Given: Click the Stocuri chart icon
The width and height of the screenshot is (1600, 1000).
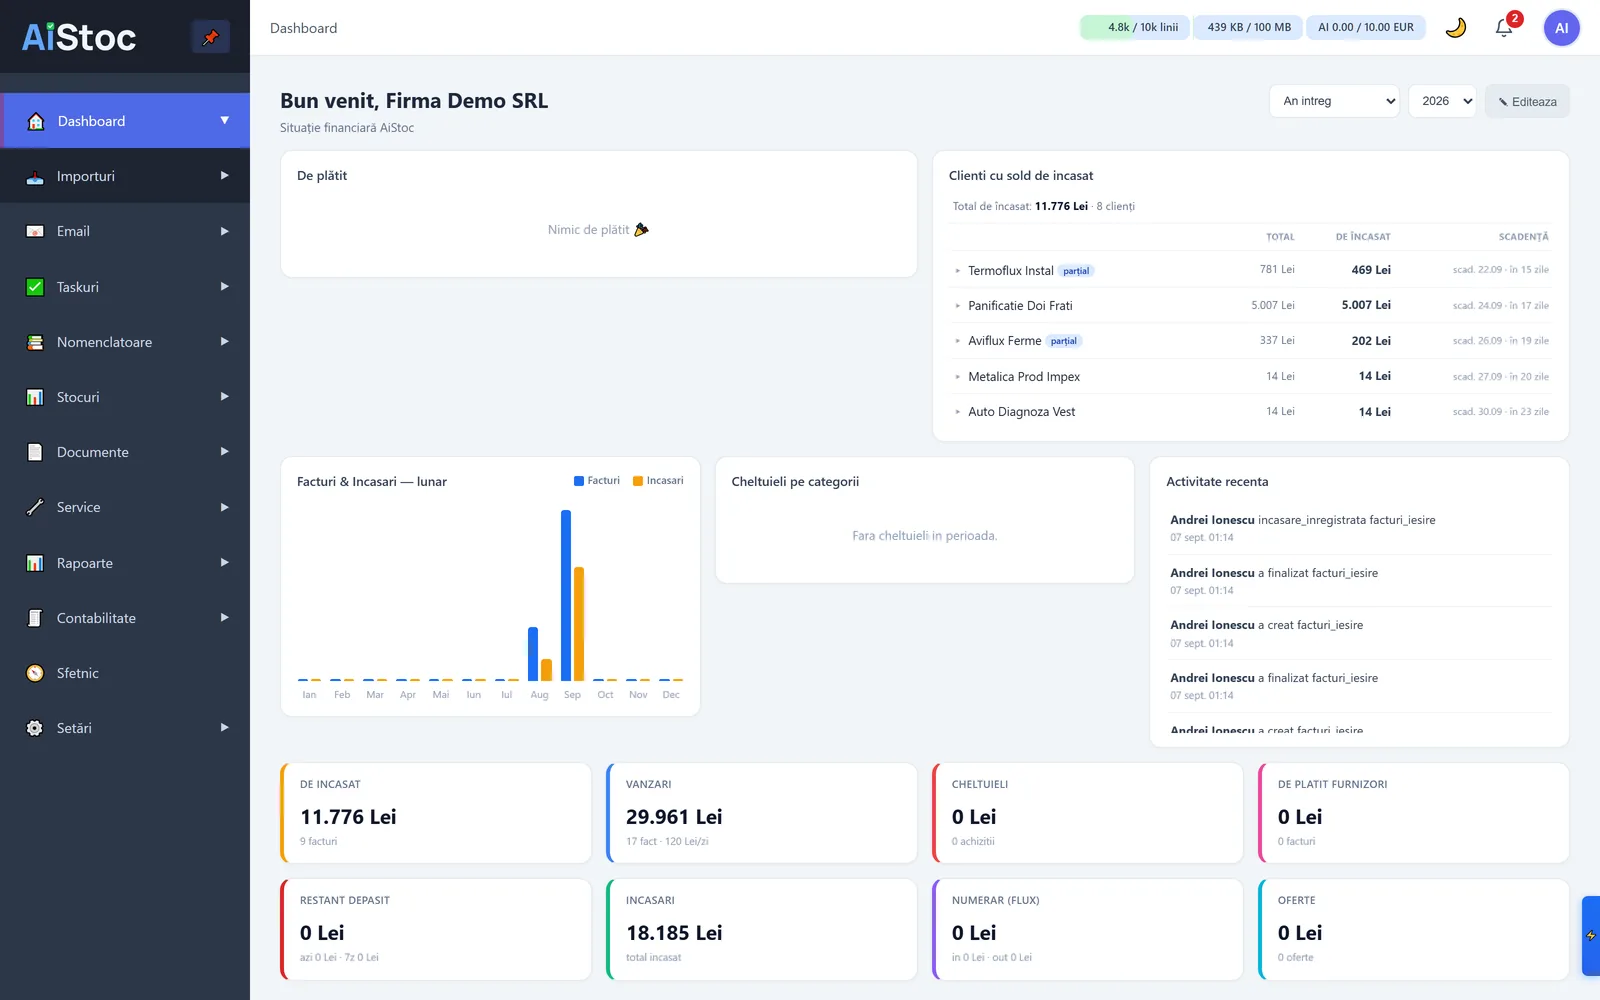Looking at the screenshot, I should pos(35,397).
